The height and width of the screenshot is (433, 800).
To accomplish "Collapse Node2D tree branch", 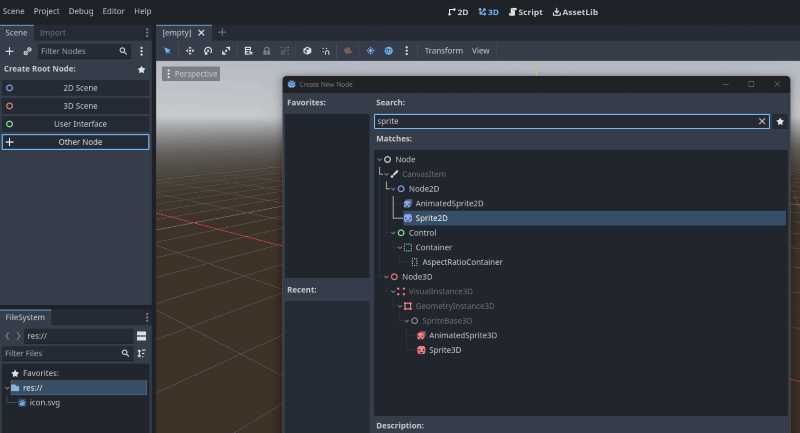I will 393,189.
